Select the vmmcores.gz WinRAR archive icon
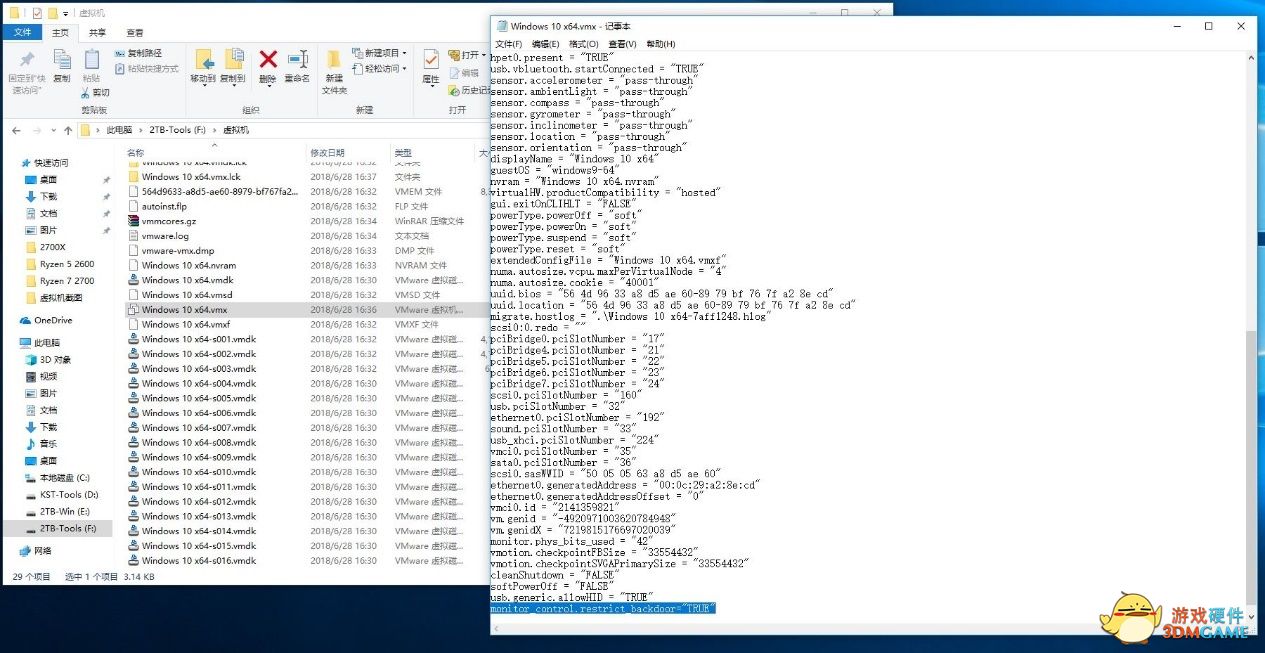1265x653 pixels. (133, 221)
